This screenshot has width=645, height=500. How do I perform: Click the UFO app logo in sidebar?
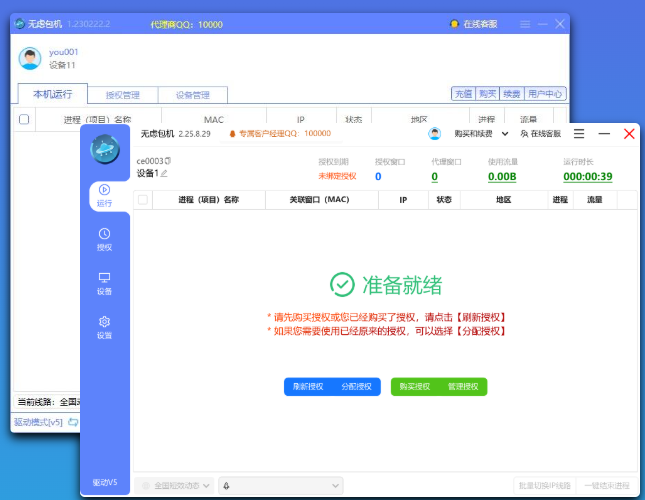[x=105, y=149]
